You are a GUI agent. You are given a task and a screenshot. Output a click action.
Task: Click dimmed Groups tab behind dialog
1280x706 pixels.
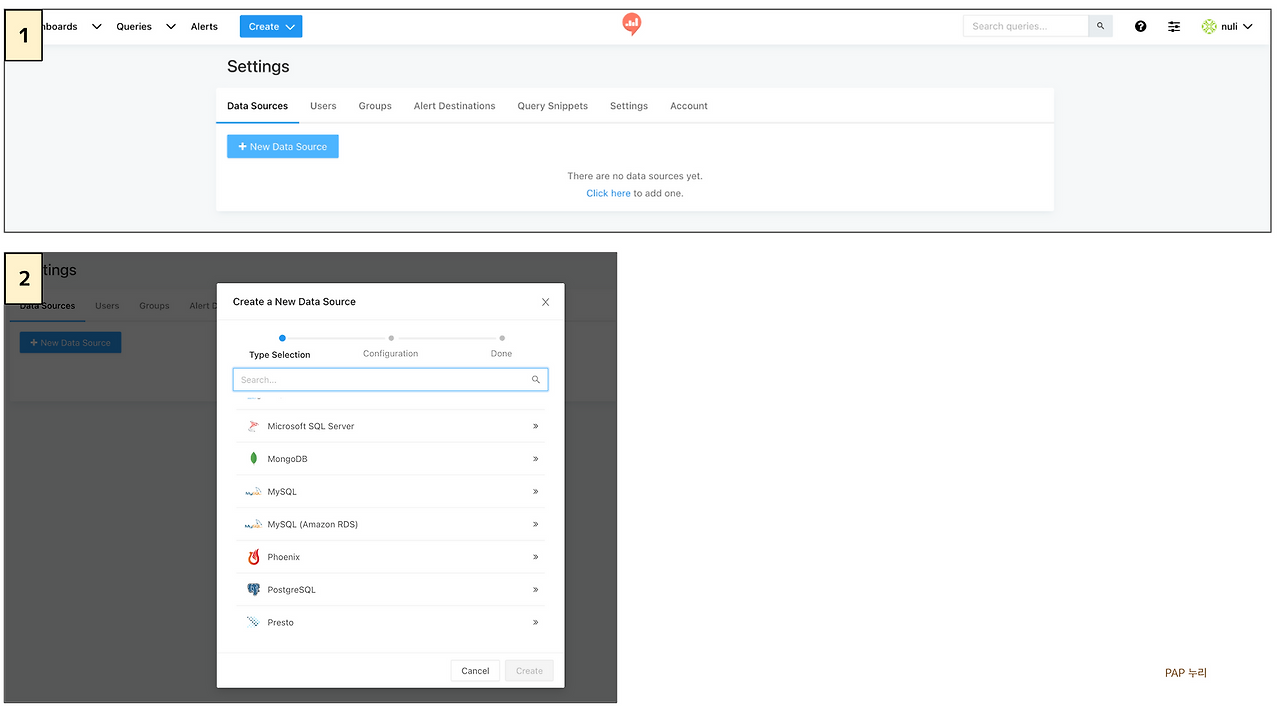tap(155, 306)
